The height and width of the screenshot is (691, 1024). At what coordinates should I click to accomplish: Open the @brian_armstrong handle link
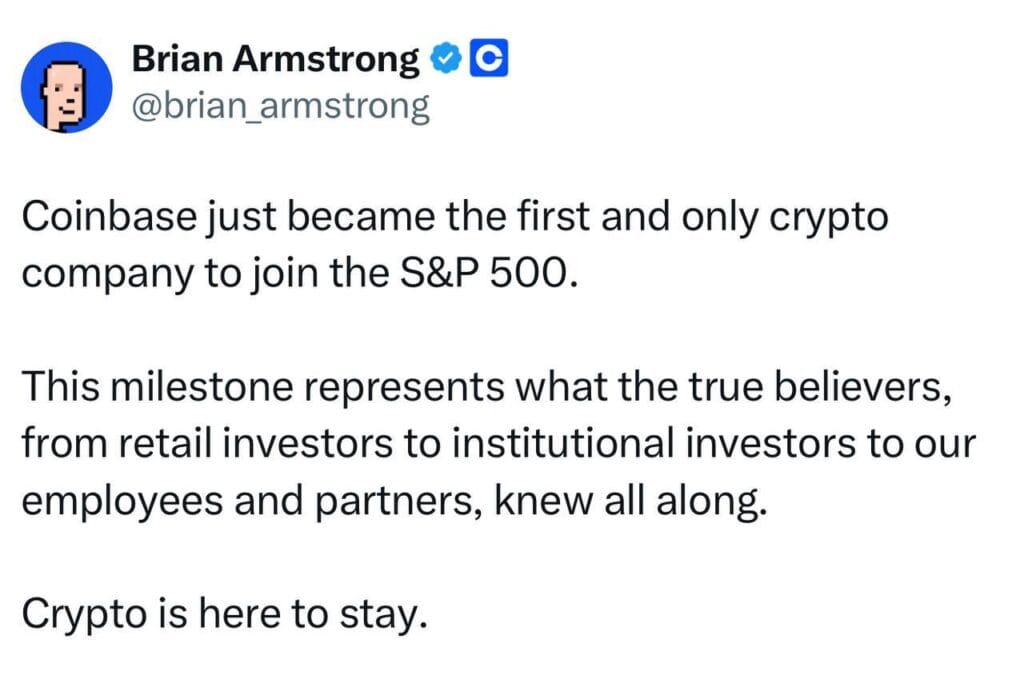(x=281, y=105)
